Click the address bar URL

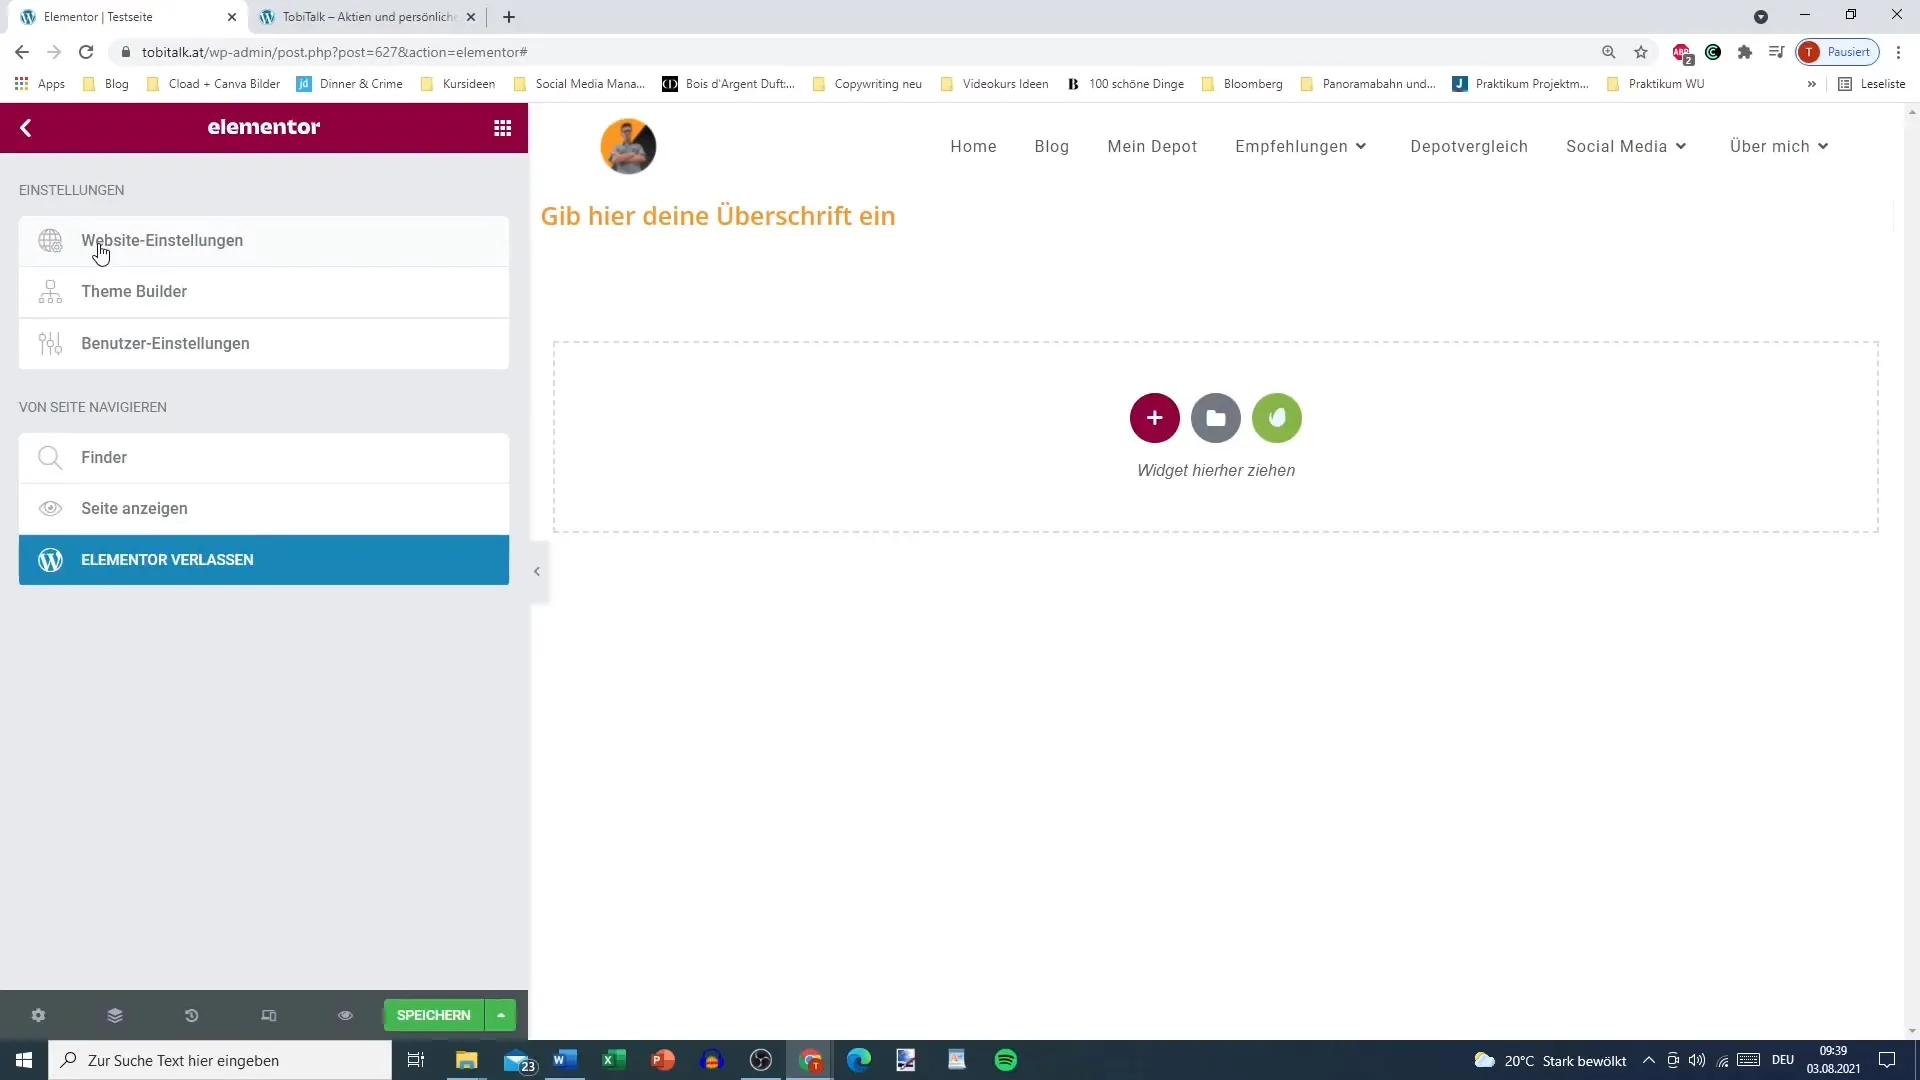click(x=335, y=52)
